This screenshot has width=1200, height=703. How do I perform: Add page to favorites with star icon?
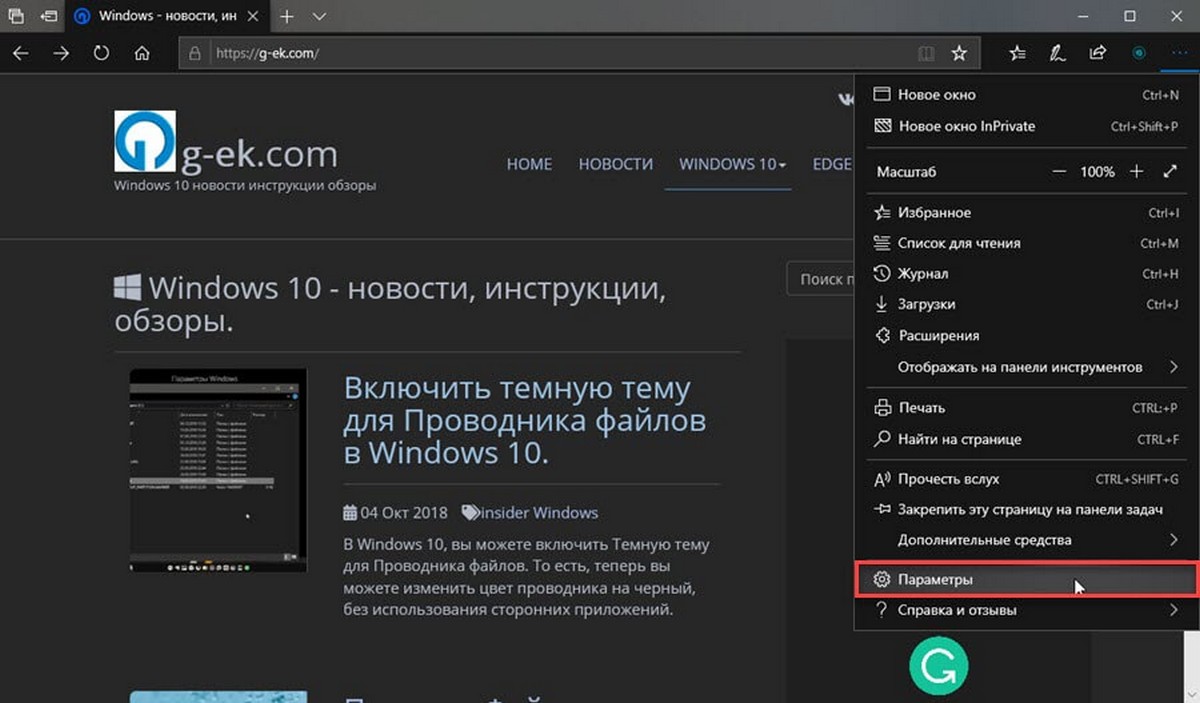point(959,53)
